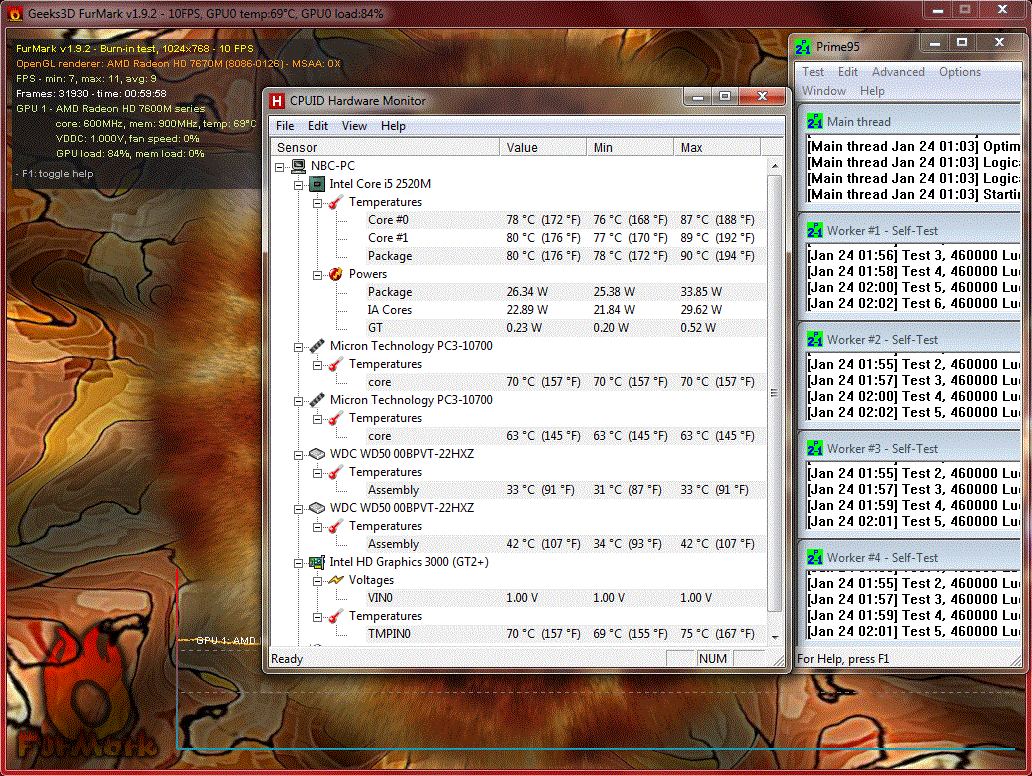Click the second WDC WD50 hard drive icon
This screenshot has width=1032, height=776.
pos(317,507)
